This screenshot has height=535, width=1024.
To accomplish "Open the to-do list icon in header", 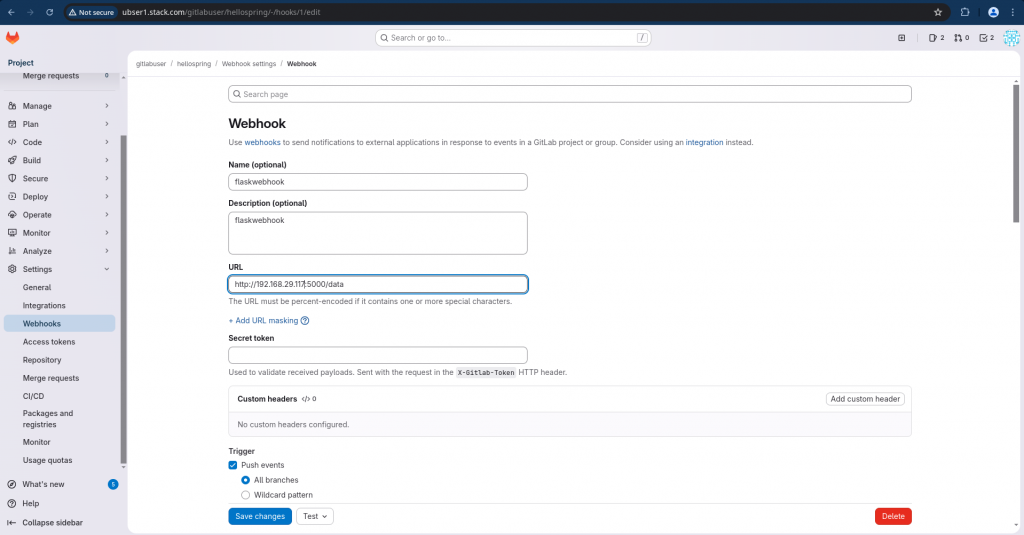I will pos(986,38).
